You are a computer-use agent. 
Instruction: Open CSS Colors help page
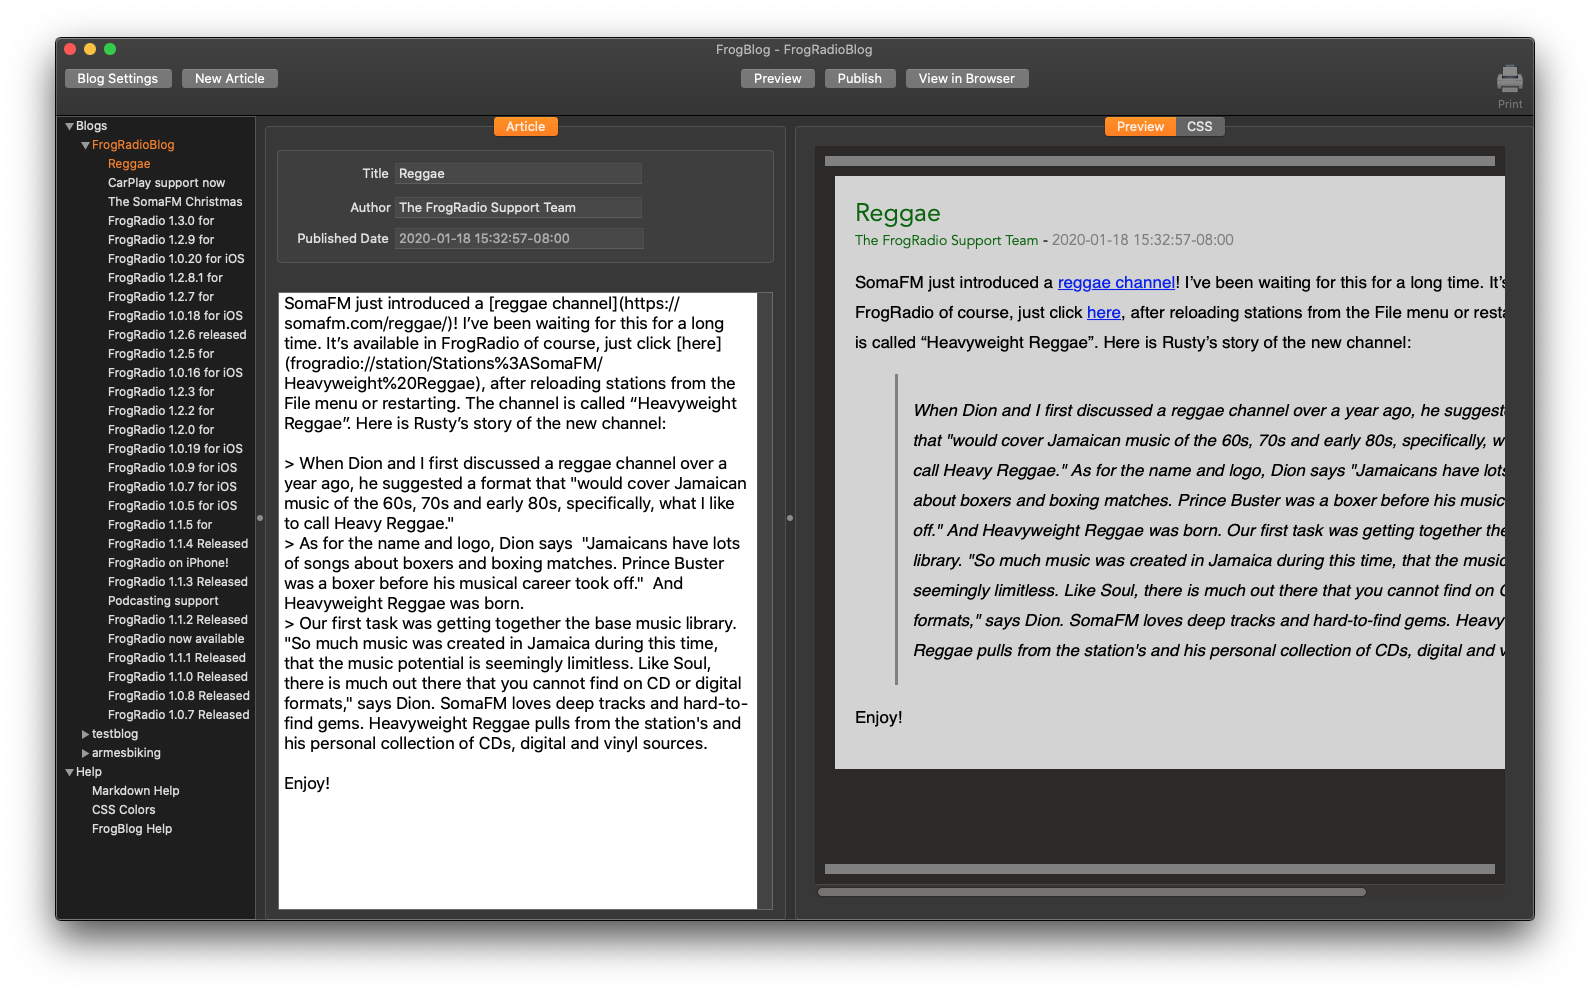tap(124, 810)
